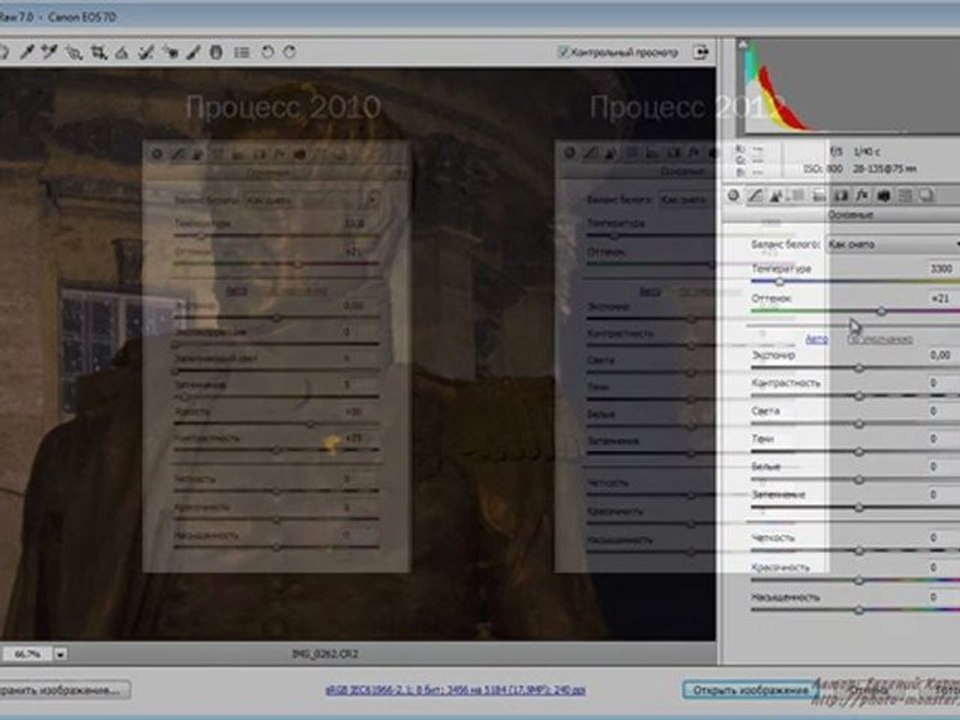Rotate image 90° clockwise
This screenshot has width=960, height=720.
click(290, 52)
